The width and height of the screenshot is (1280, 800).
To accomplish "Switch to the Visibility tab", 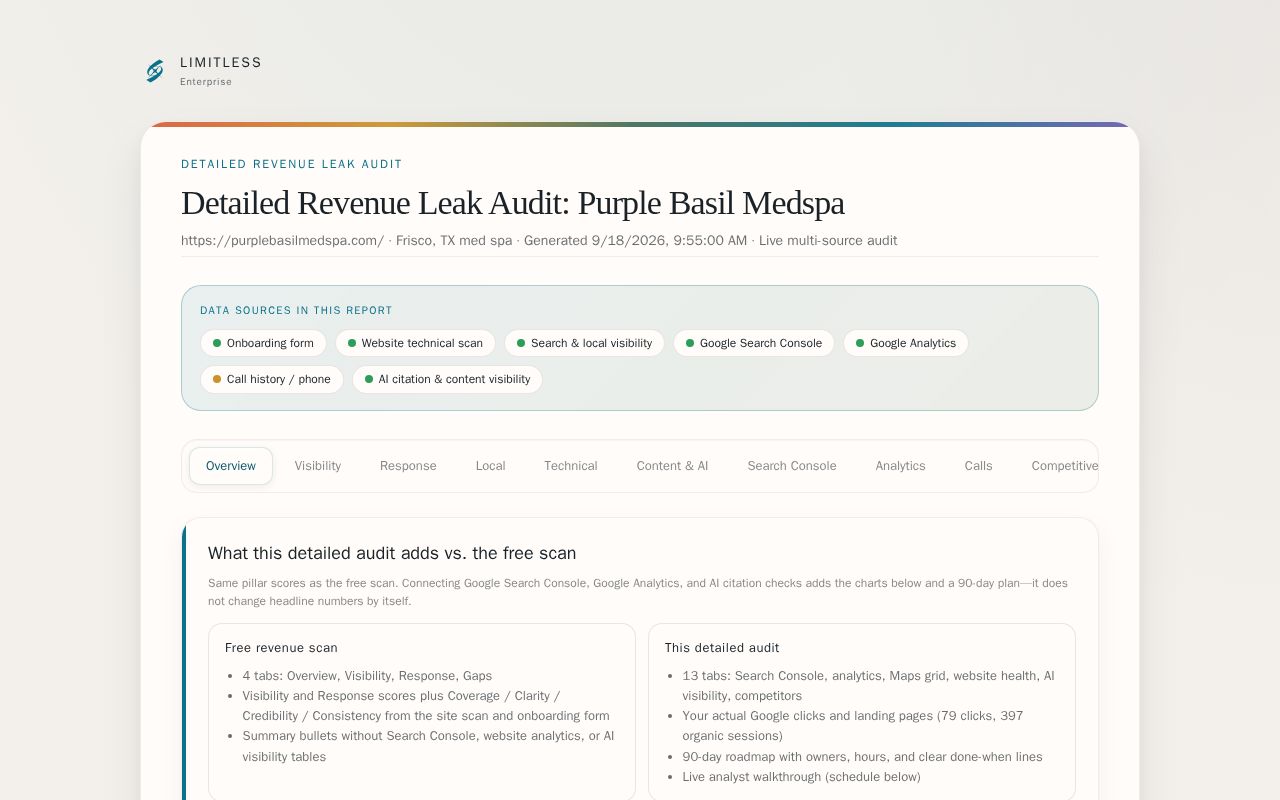I will [x=318, y=466].
